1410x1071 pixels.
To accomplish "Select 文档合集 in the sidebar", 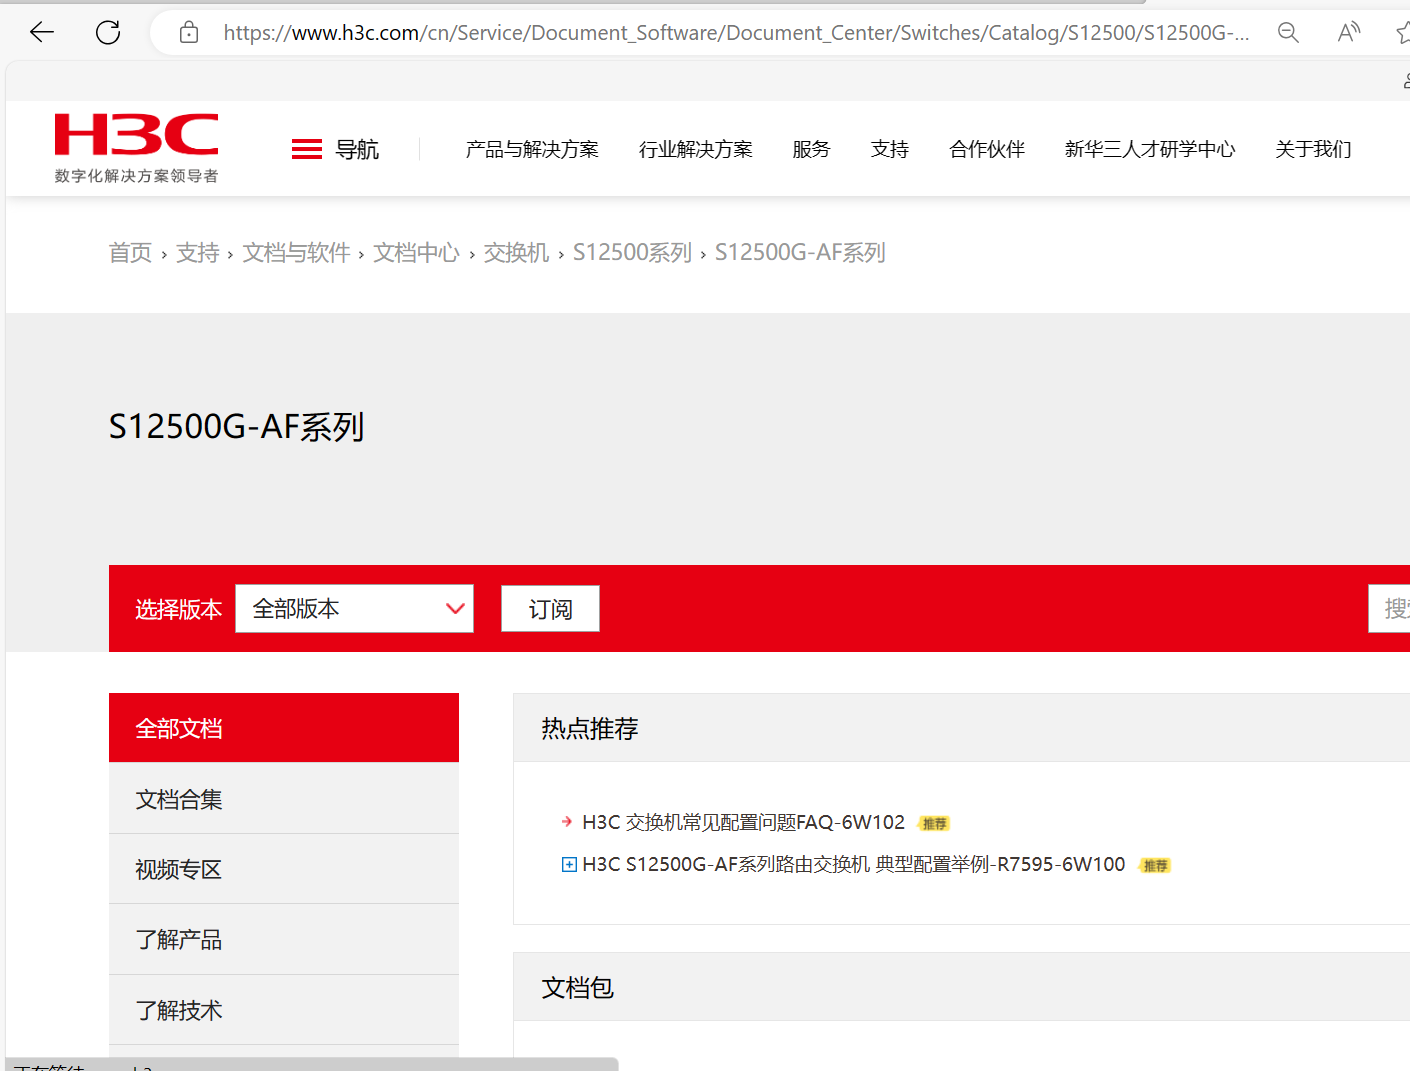I will [x=284, y=799].
